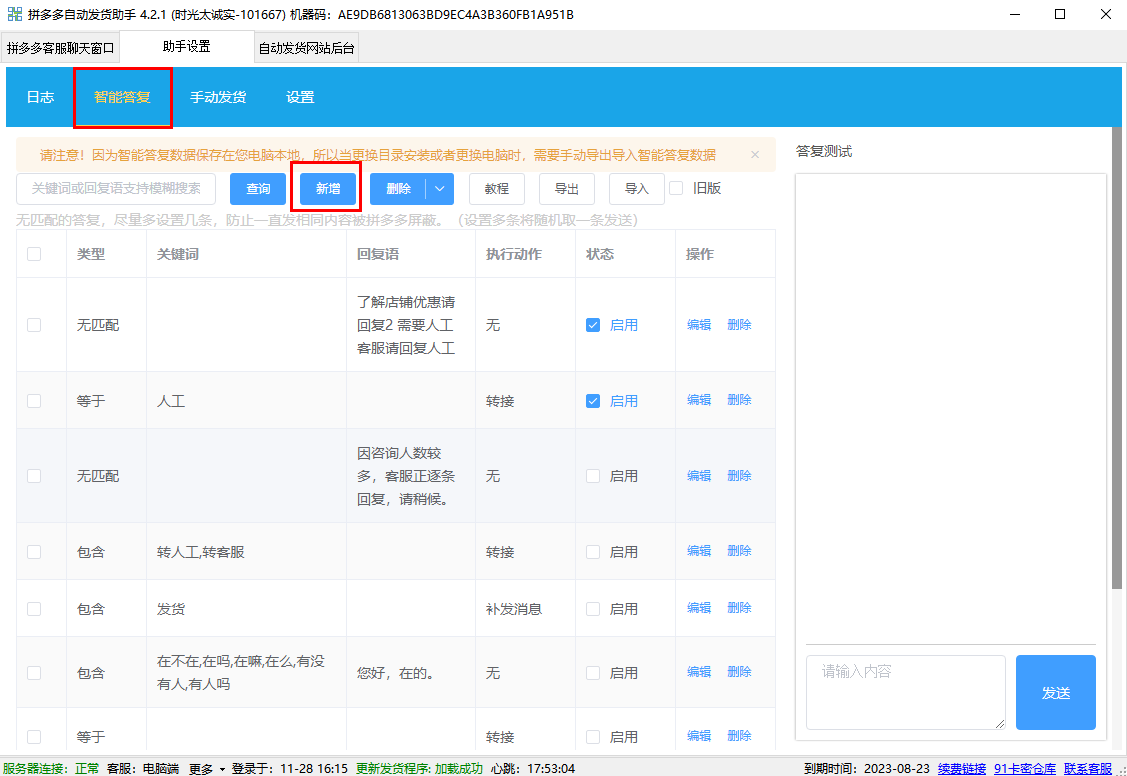The height and width of the screenshot is (776, 1127).
Task: Edit the 您好，在的 reply row
Action: pyautogui.click(x=699, y=672)
